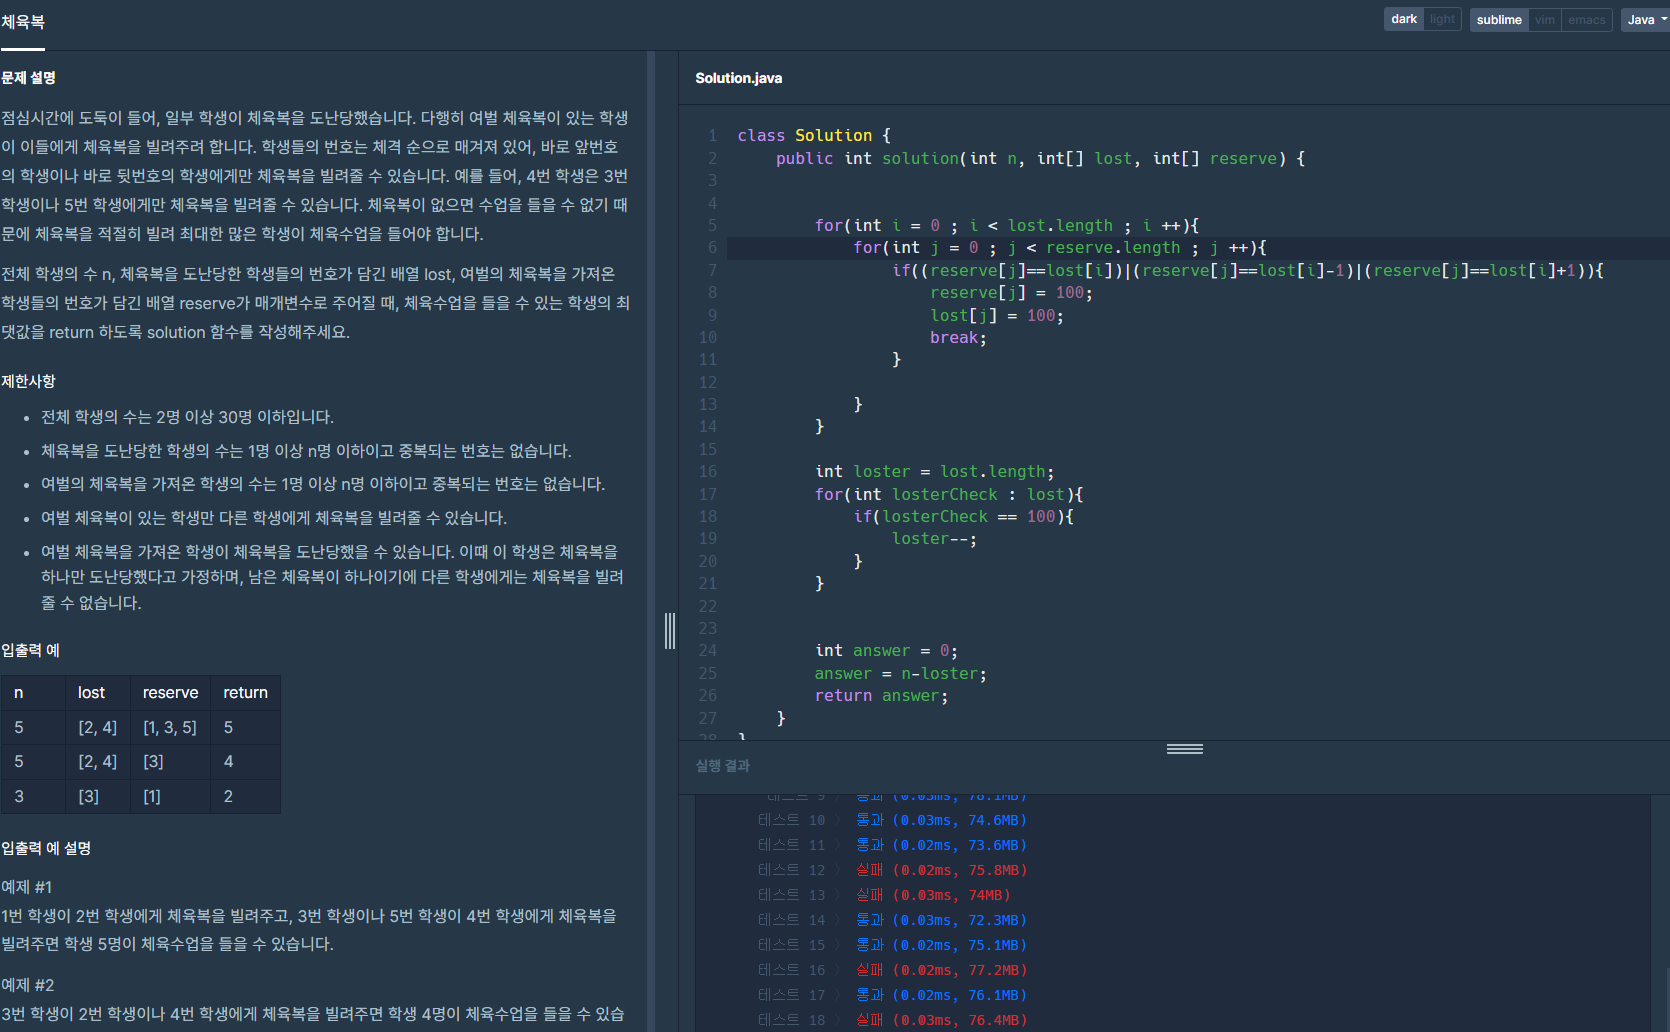The image size is (1670, 1032).
Task: Select the 체육복 problem tab
Action: [x=22, y=22]
